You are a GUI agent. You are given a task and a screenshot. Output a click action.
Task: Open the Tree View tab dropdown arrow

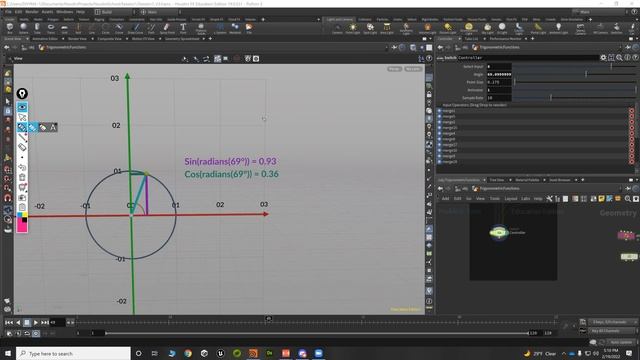click(510, 180)
